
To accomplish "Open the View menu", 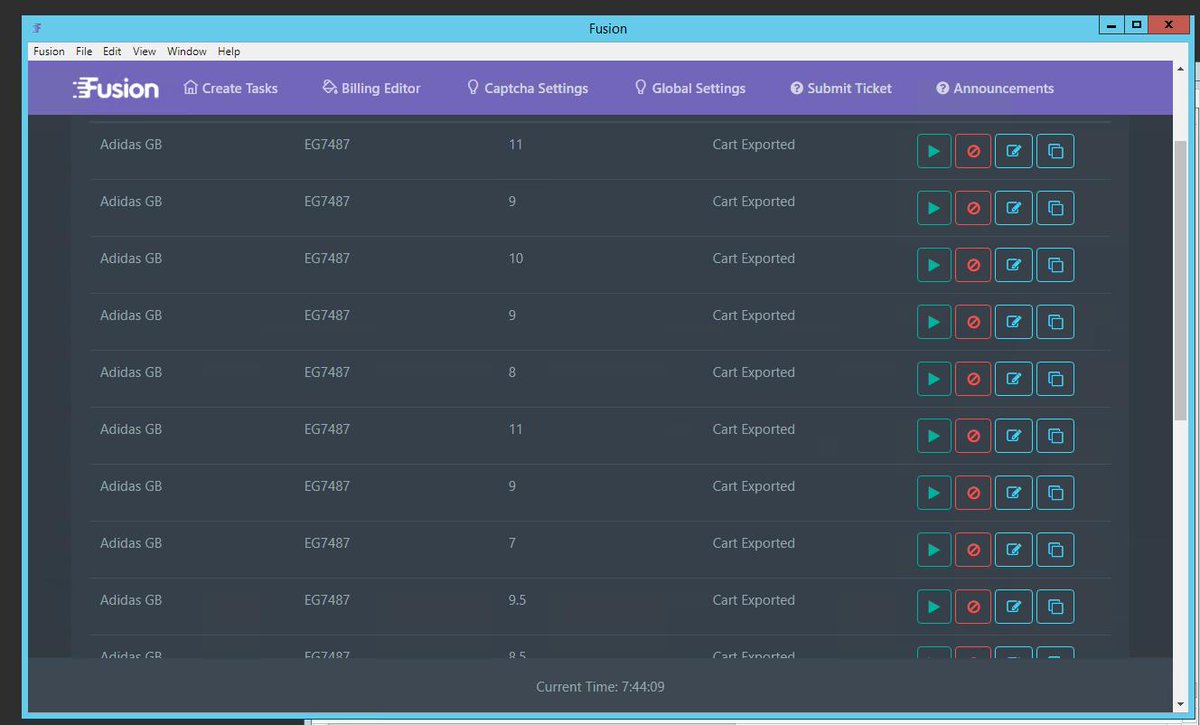I will [x=144, y=51].
